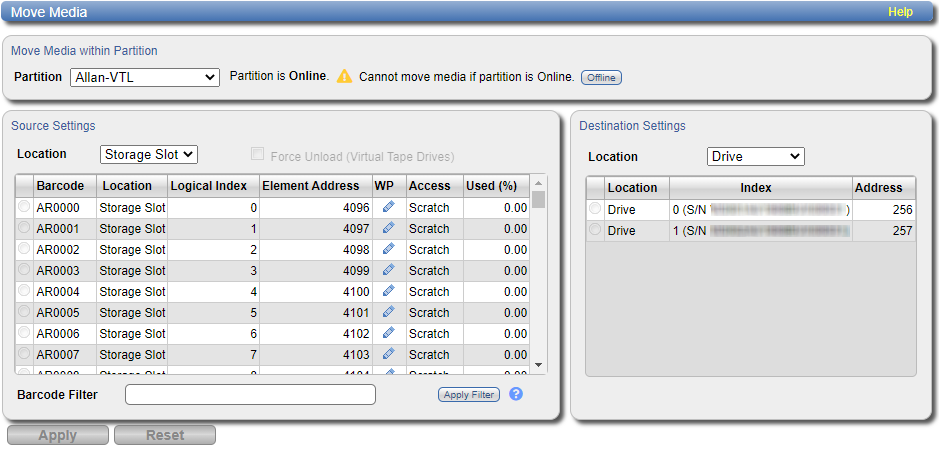The width and height of the screenshot is (939, 450).
Task: Expand the destination Location Drive dropdown
Action: [755, 157]
